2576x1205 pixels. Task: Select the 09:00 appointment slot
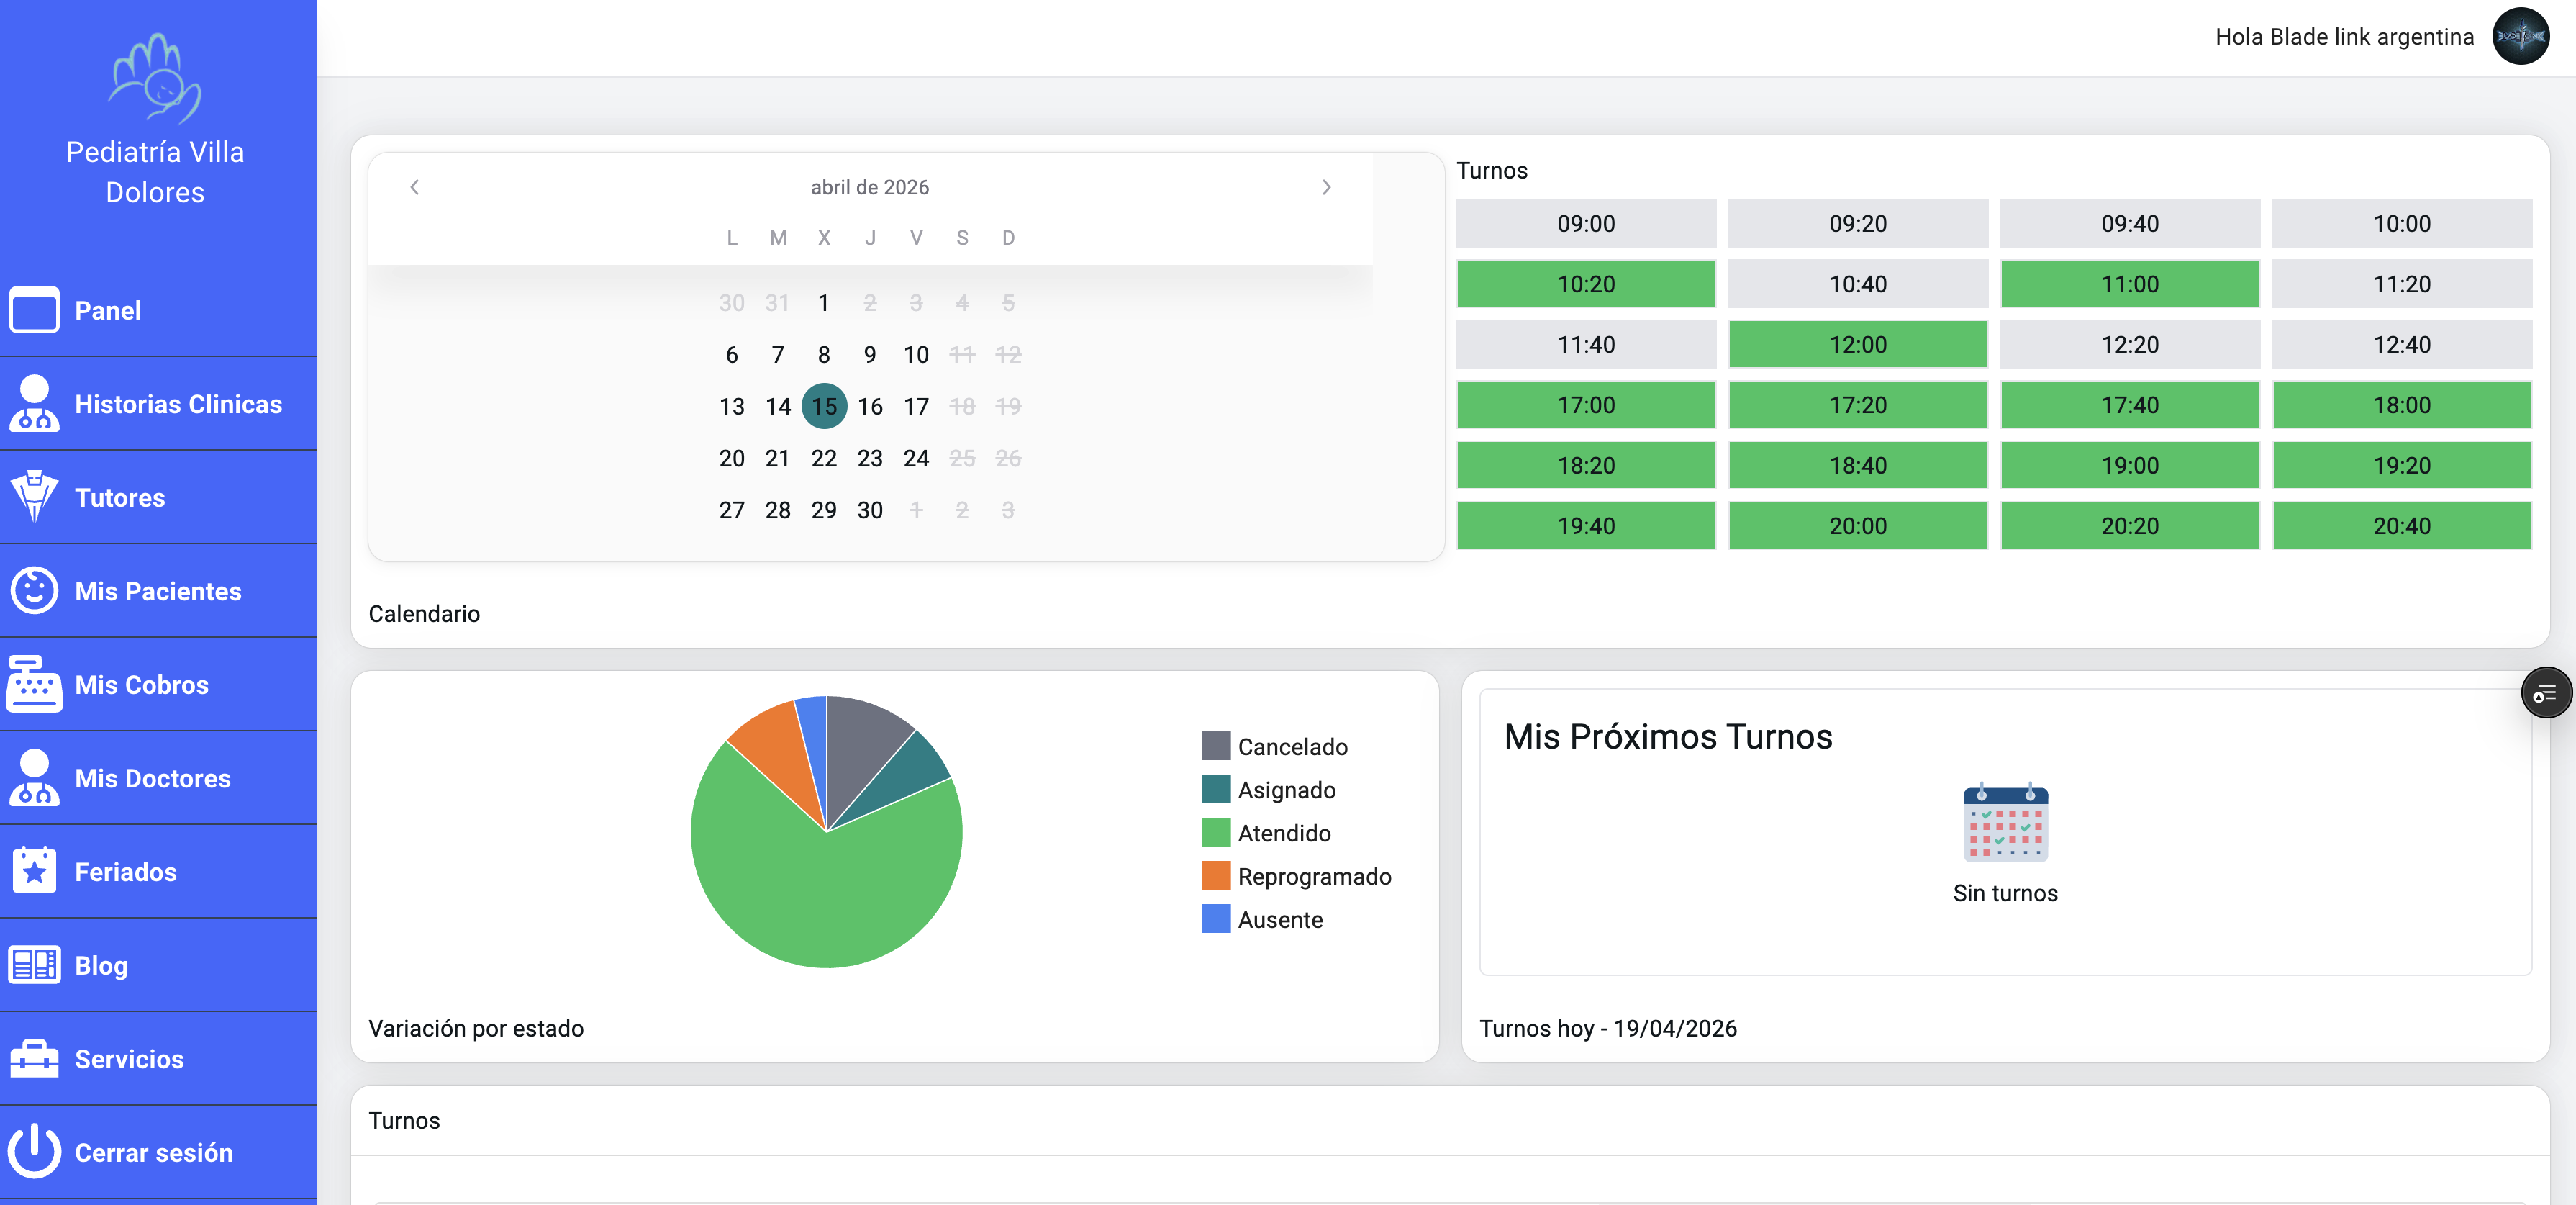pos(1585,223)
